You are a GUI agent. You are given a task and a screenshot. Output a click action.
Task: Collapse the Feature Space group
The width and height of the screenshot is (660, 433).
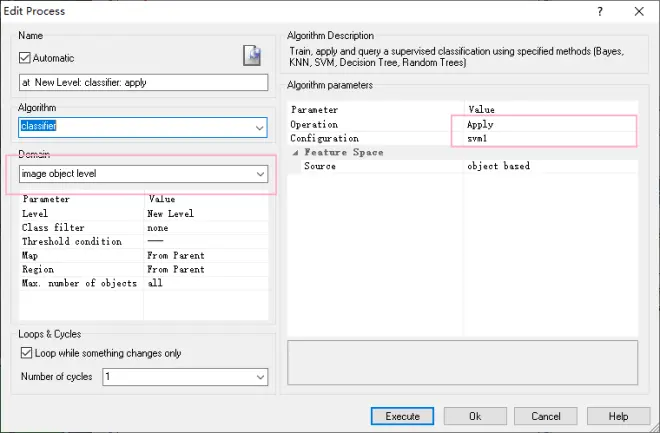click(295, 152)
